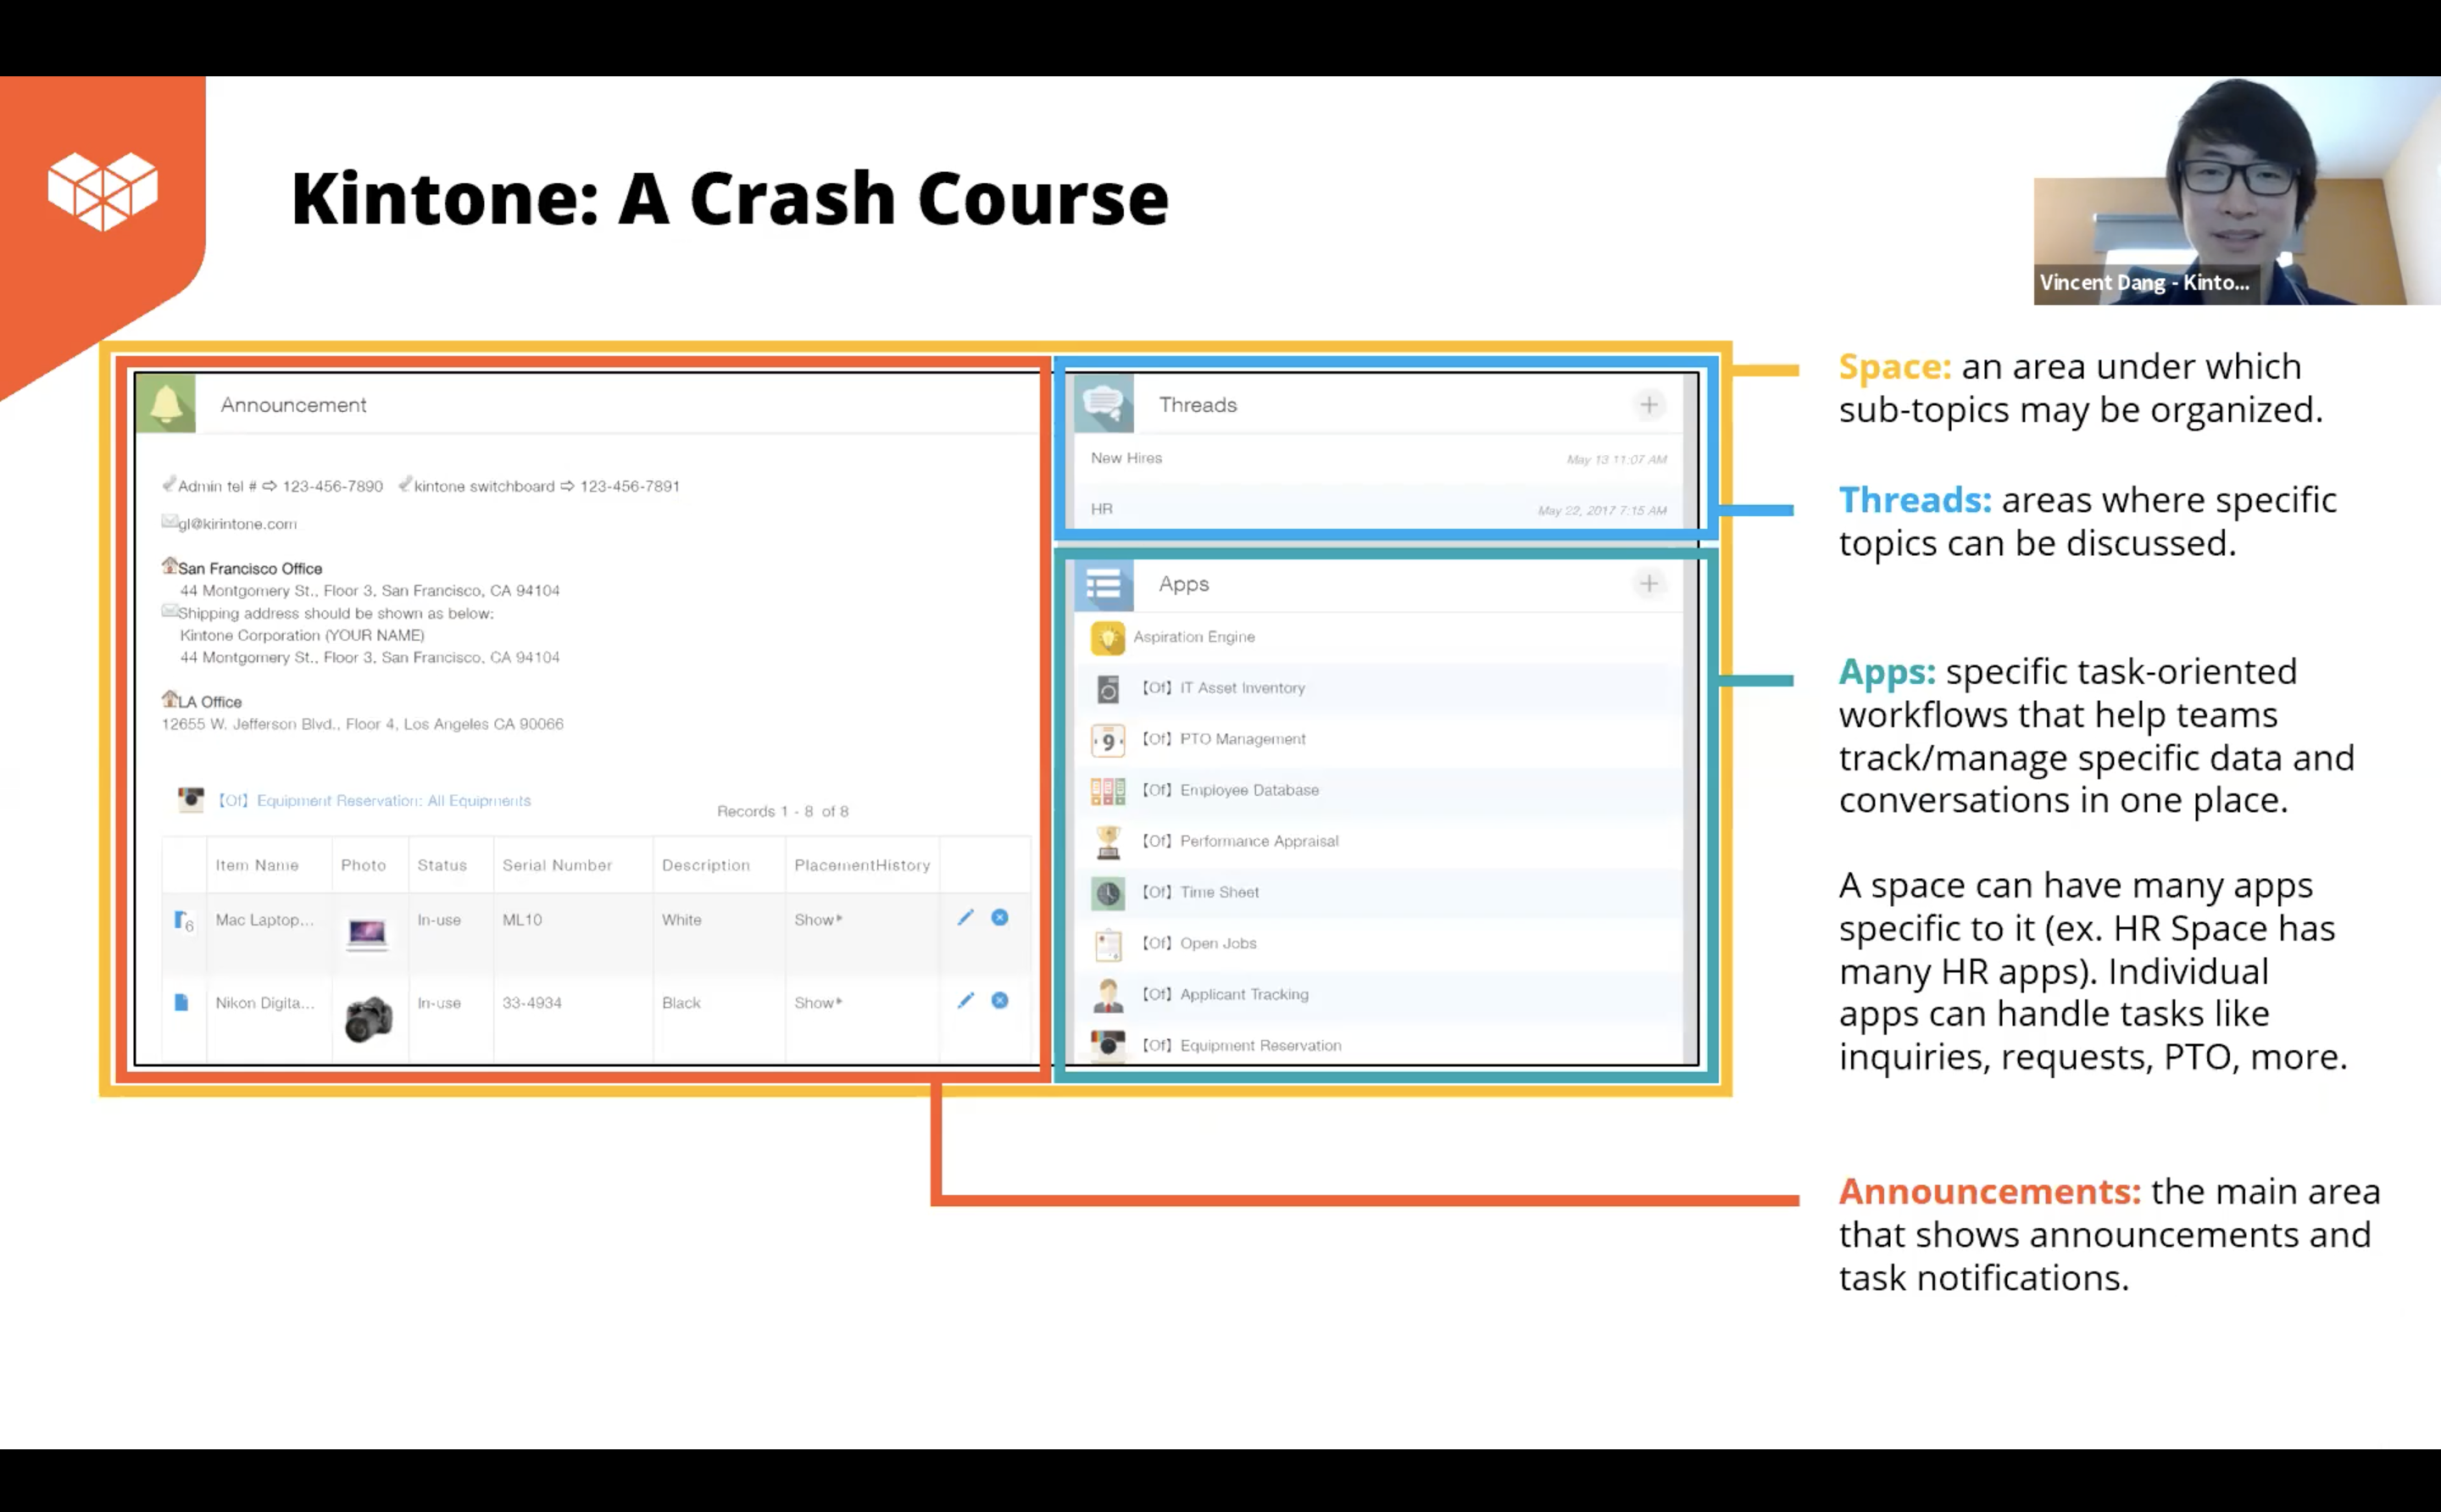Edit the Nikon Digital record with pencil
This screenshot has height=1512, width=2441.
click(x=965, y=1001)
